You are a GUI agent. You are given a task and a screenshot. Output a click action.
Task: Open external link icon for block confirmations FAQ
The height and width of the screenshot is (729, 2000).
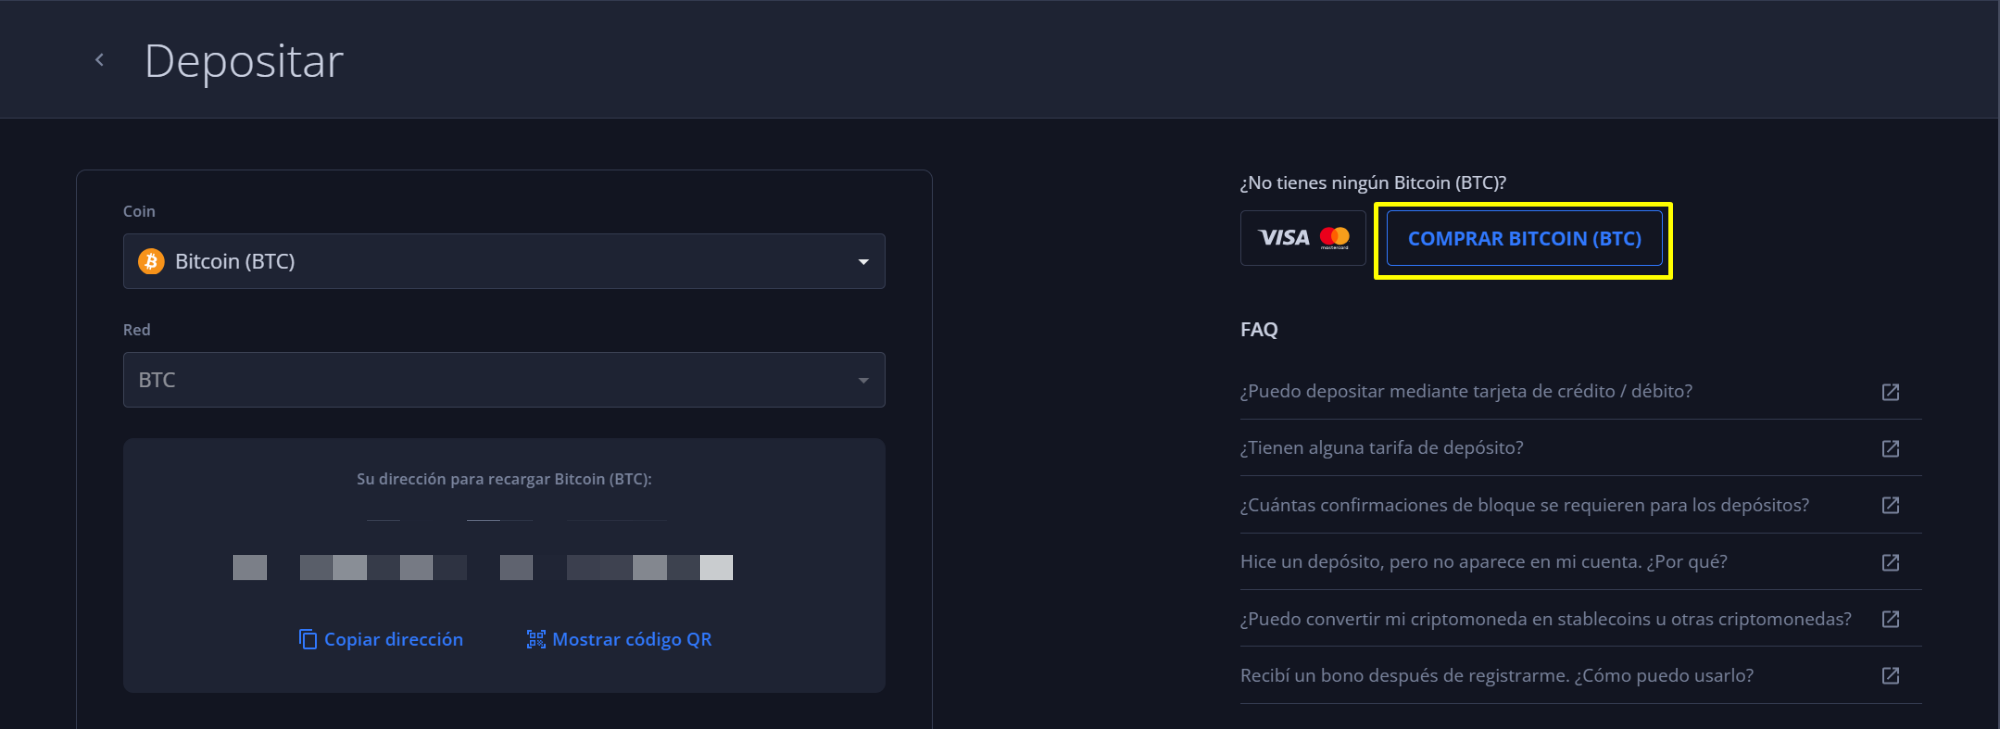(1890, 505)
